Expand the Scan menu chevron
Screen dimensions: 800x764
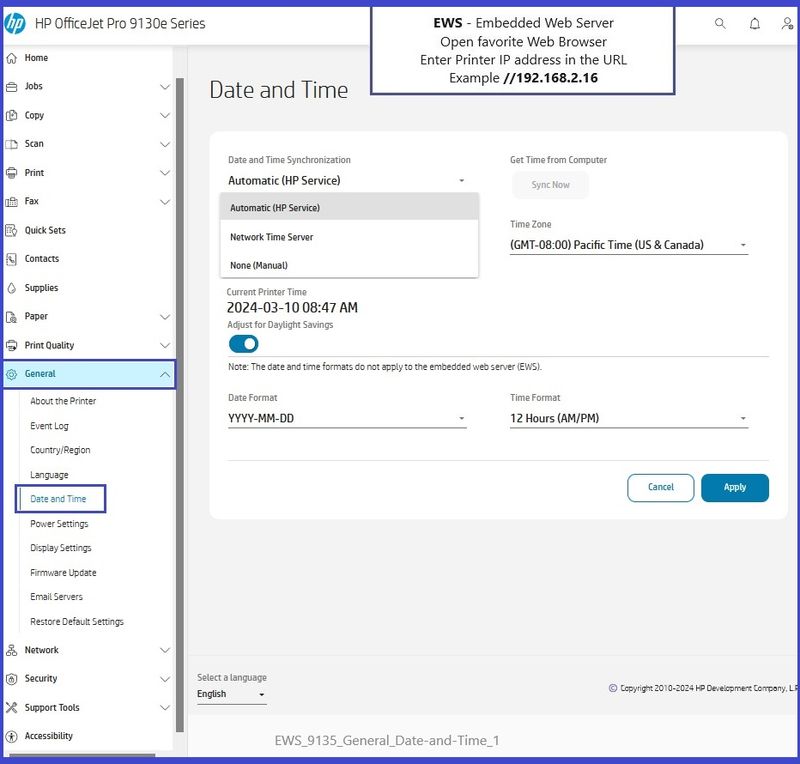165,144
